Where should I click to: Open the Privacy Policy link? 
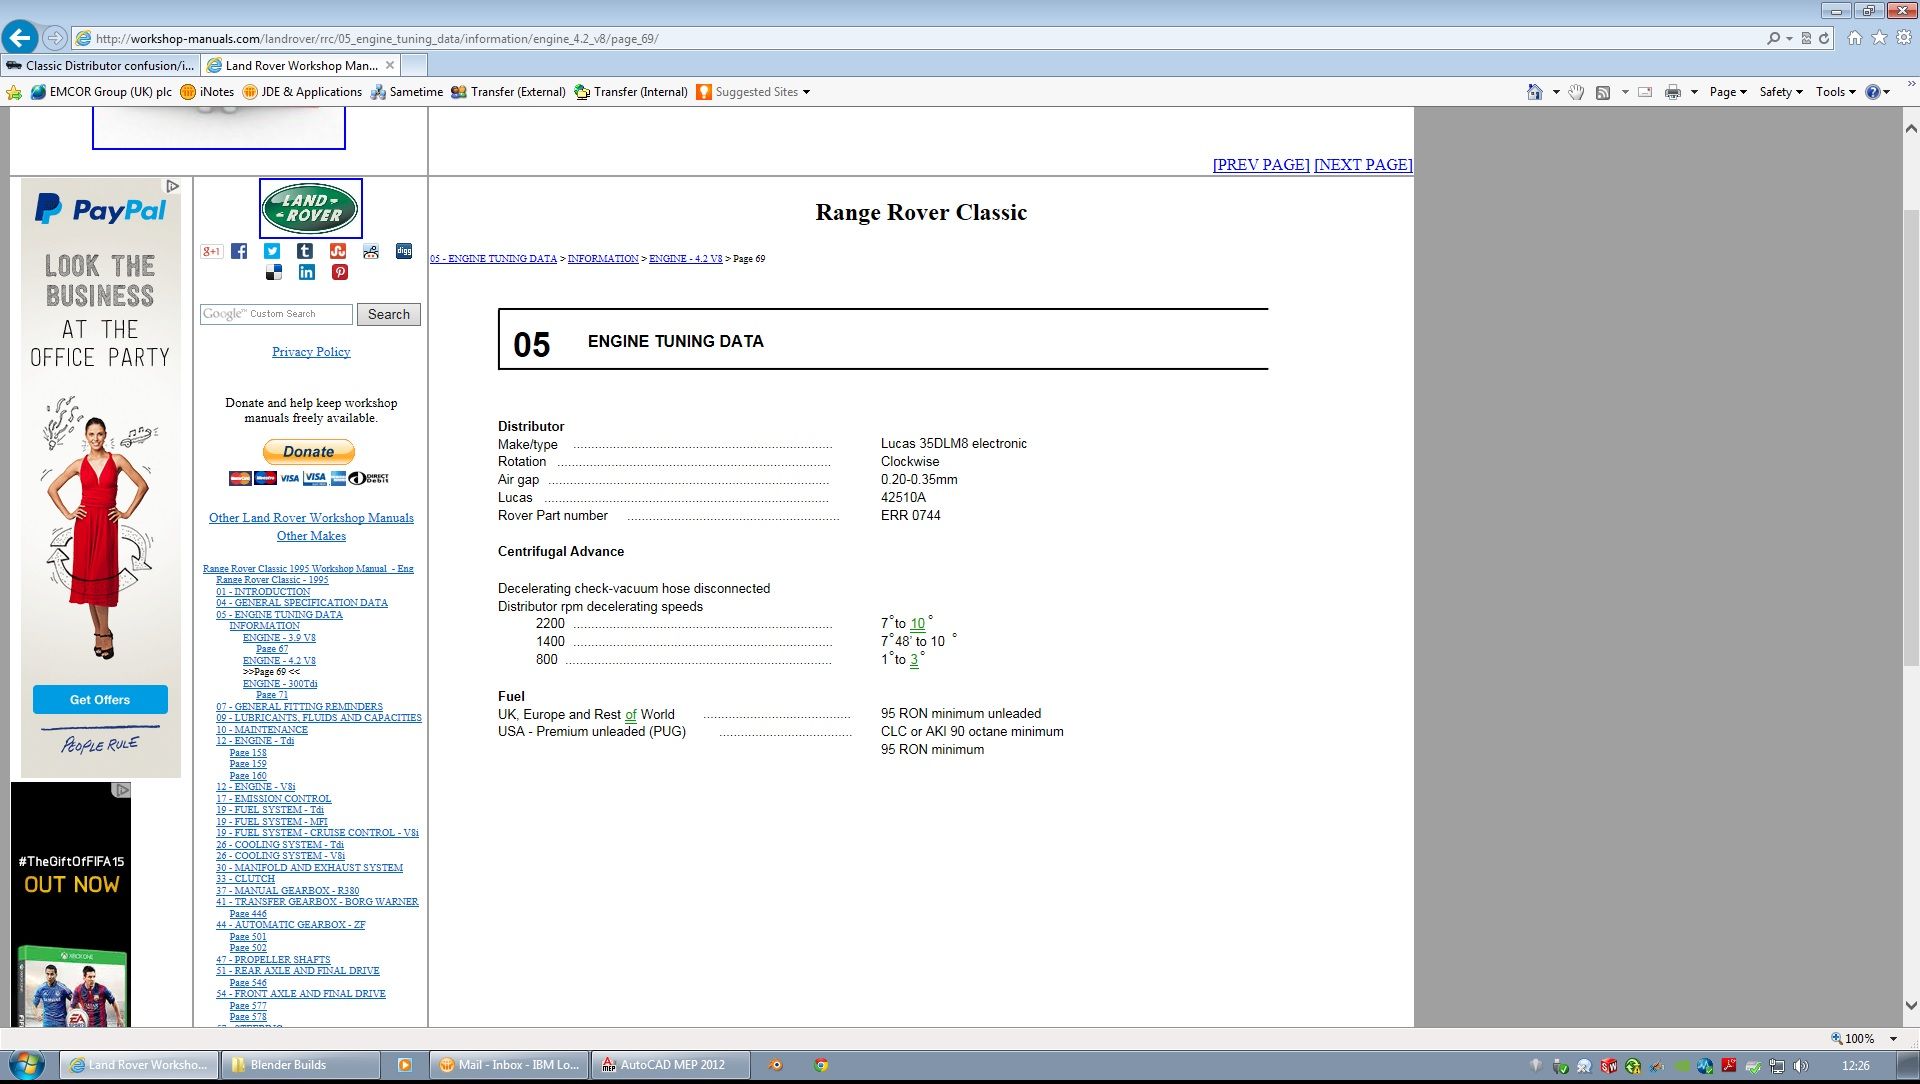pos(311,352)
